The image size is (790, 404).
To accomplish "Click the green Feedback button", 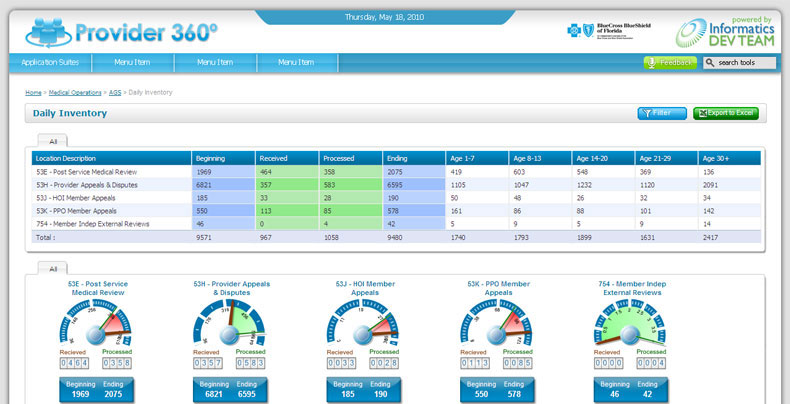I will 670,62.
